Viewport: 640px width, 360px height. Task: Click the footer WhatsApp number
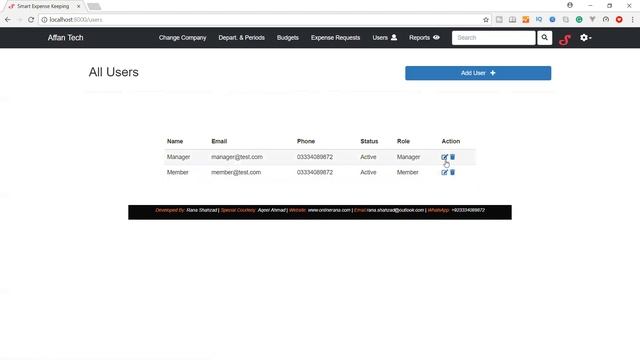point(468,210)
